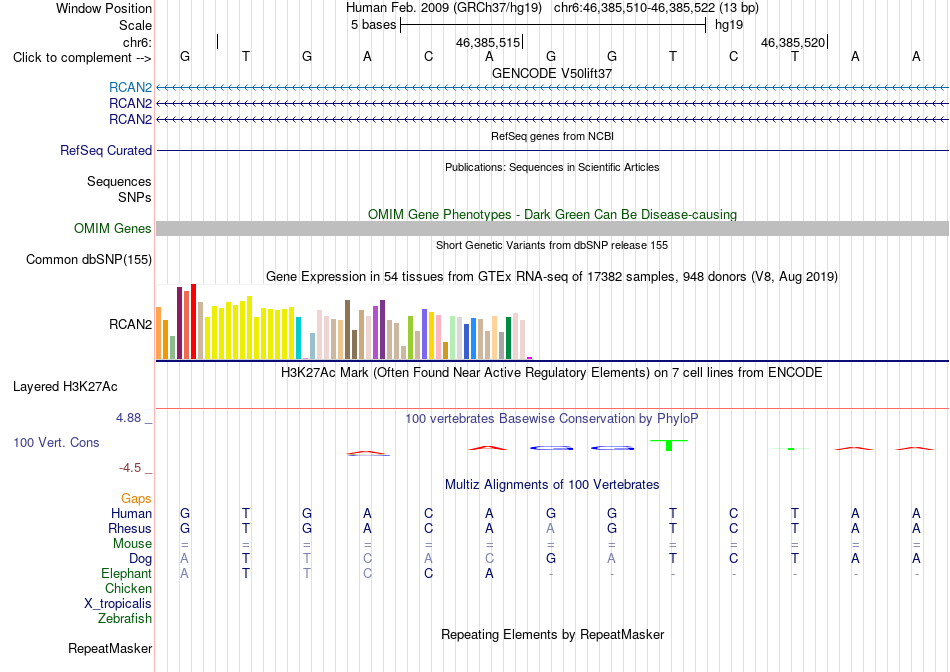Click the chr6: base position label
The width and height of the screenshot is (950, 672).
click(x=137, y=42)
